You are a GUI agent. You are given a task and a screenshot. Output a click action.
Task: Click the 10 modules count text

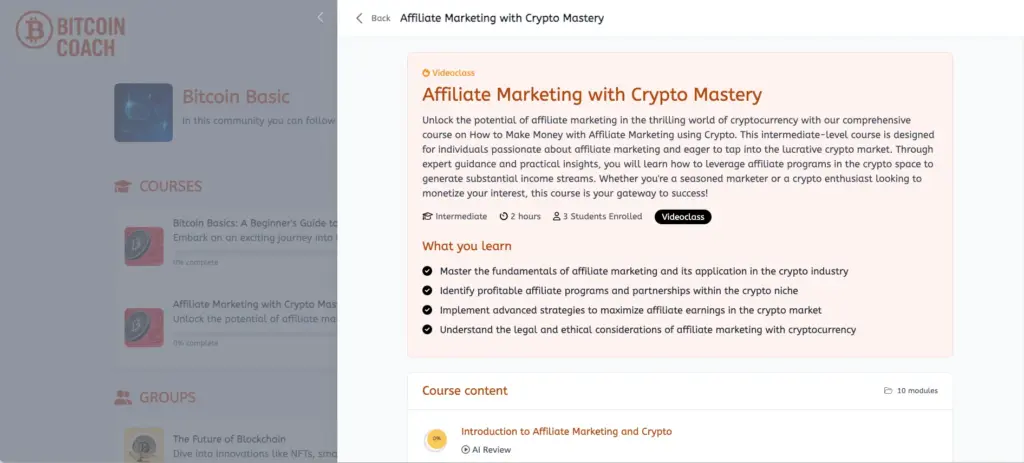click(917, 391)
